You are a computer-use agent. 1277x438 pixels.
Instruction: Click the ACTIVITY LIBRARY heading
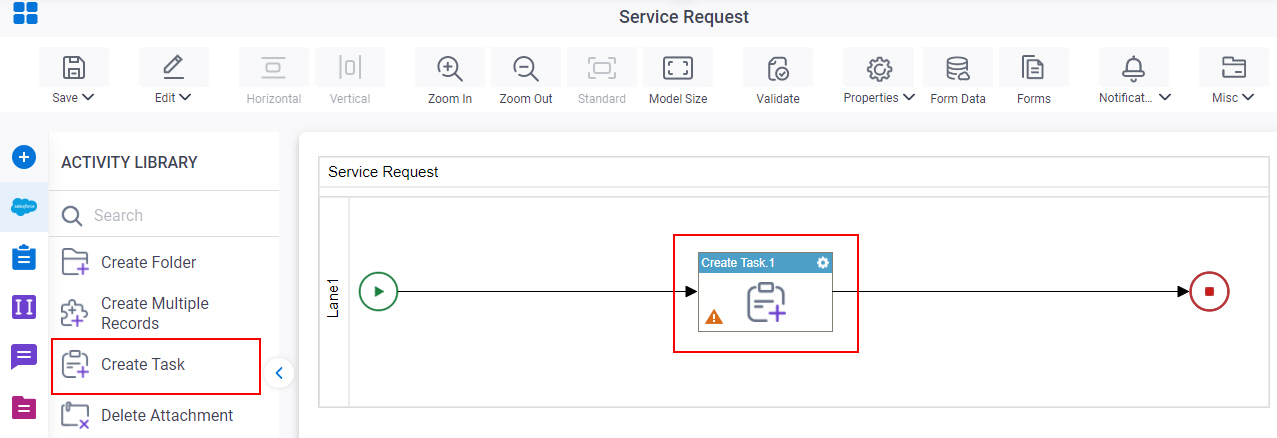(x=129, y=162)
